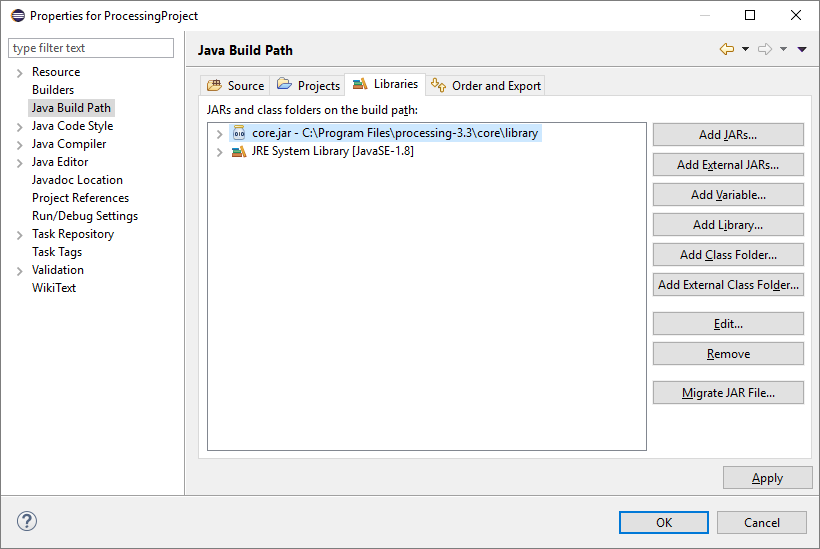This screenshot has width=820, height=549.
Task: Confirm with the OK button
Action: (x=664, y=522)
